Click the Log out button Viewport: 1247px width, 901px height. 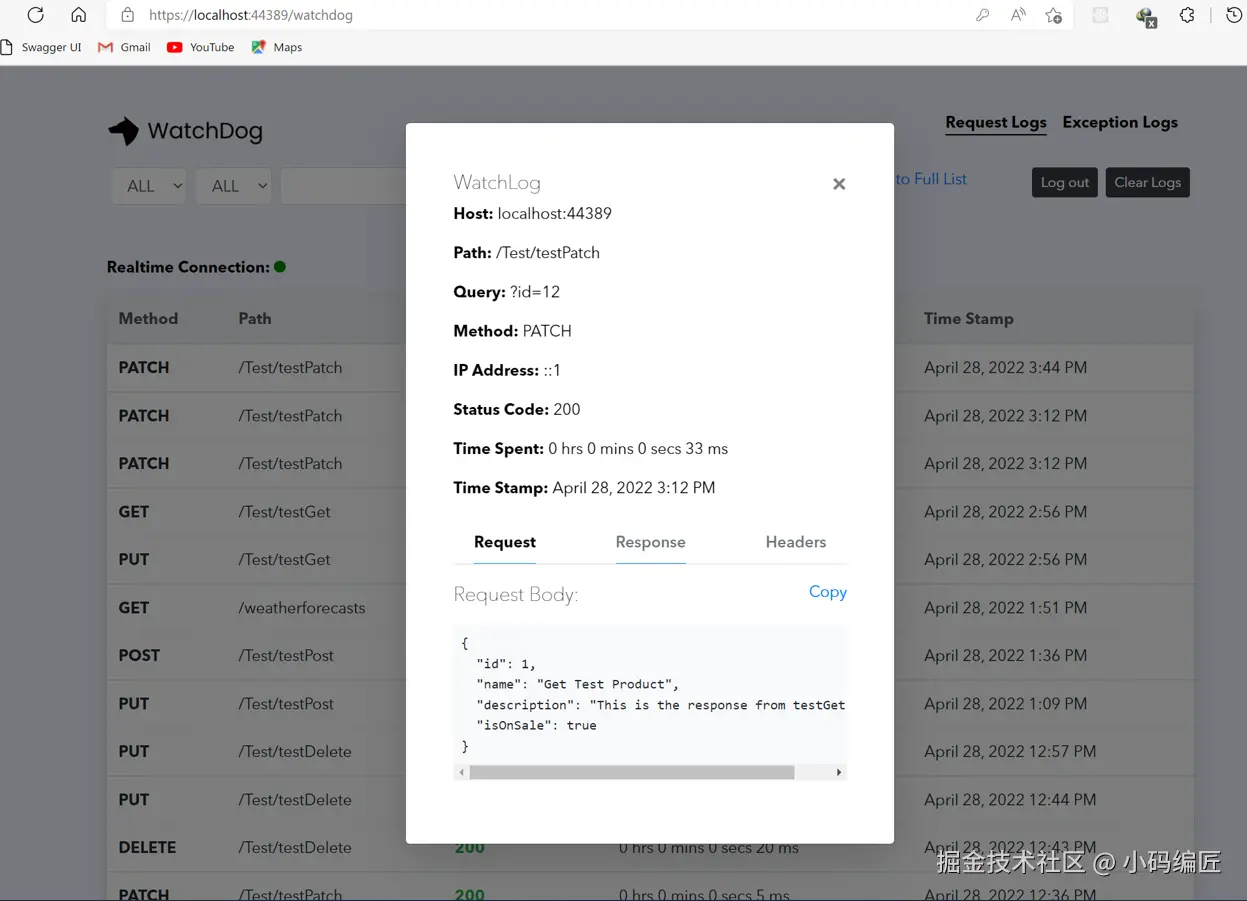1065,182
